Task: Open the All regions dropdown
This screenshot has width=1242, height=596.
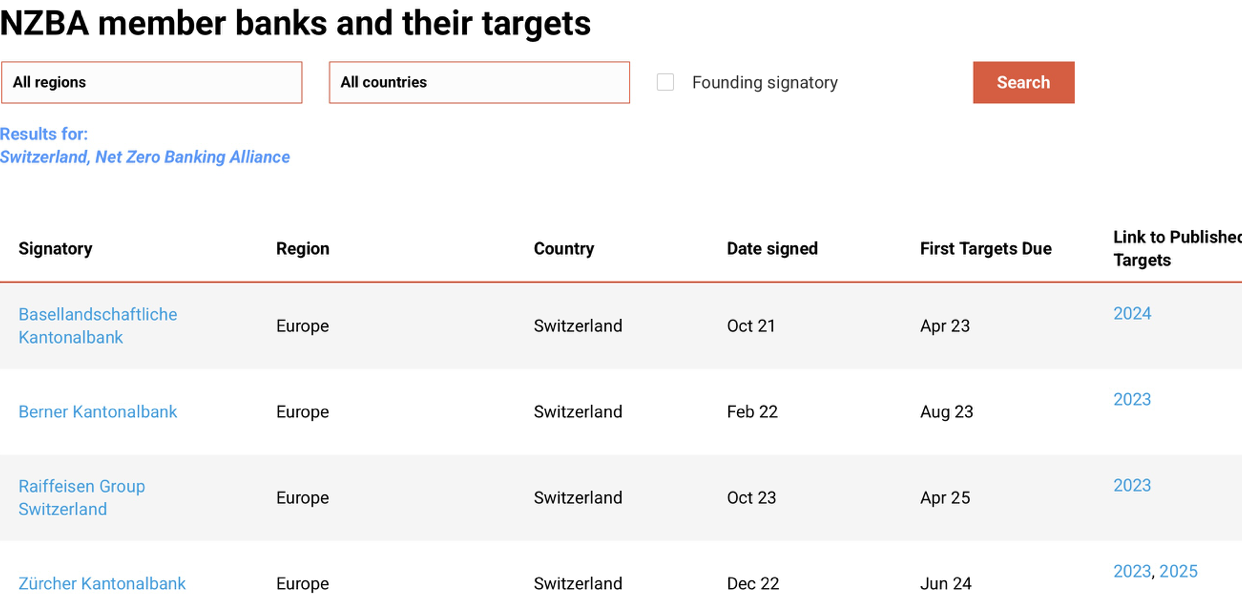Action: (x=151, y=82)
